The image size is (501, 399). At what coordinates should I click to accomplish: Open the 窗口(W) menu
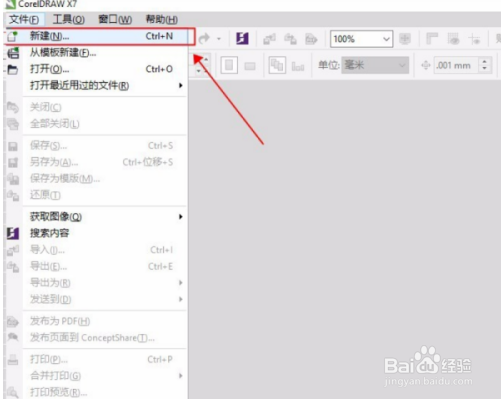(x=115, y=19)
